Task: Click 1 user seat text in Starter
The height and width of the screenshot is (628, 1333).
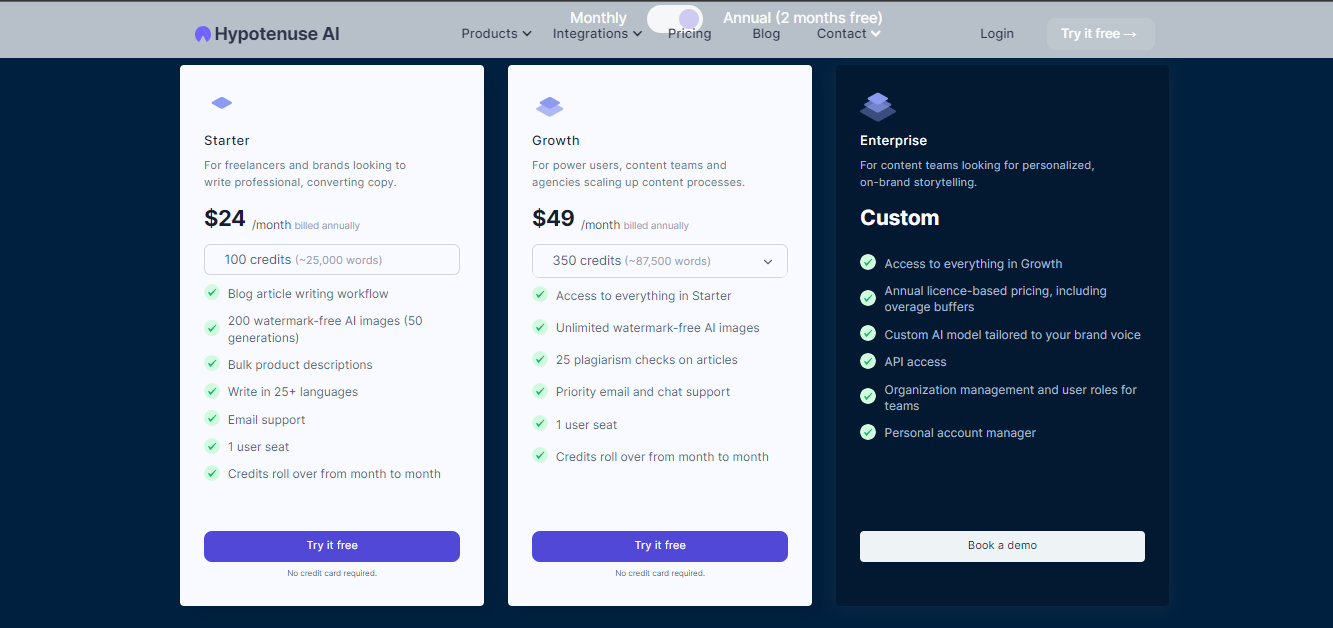Action: click(x=259, y=447)
